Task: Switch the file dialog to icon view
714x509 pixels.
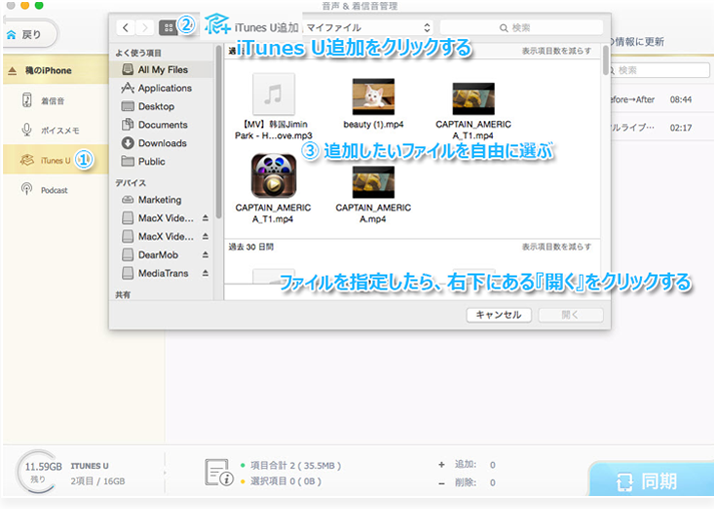Action: coord(168,27)
